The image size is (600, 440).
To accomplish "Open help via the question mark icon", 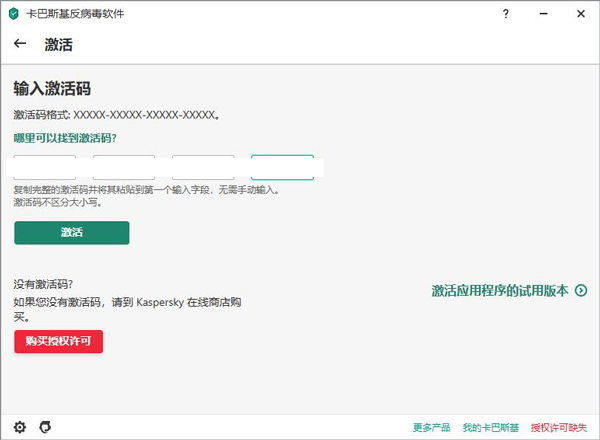I will [x=506, y=14].
